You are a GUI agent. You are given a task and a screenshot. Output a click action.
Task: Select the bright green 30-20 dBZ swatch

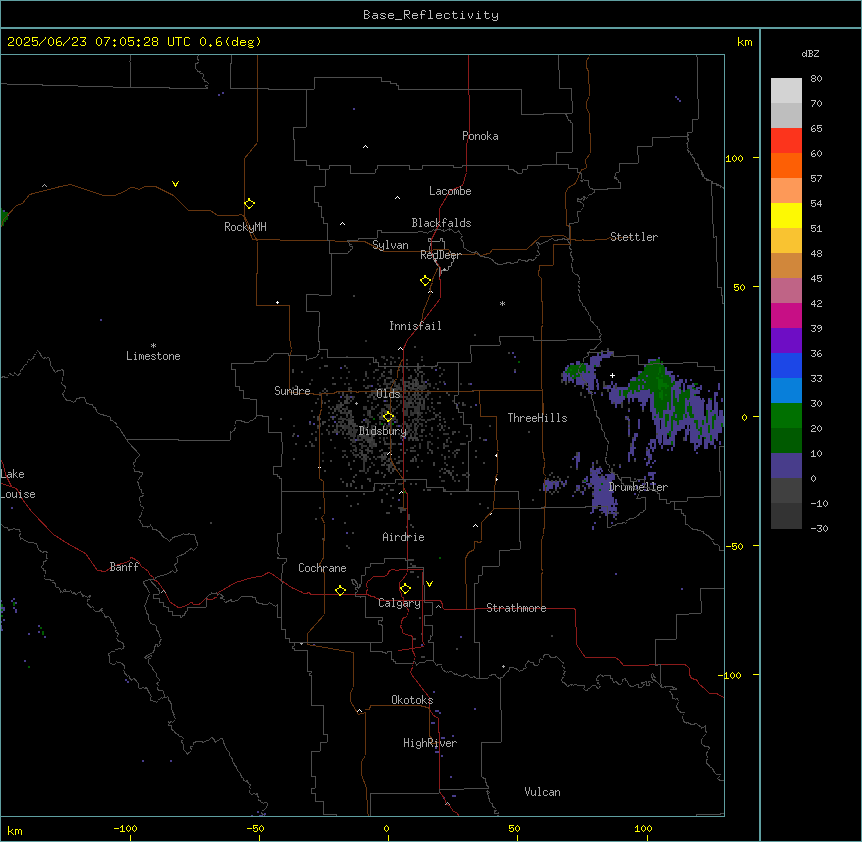tap(786, 416)
